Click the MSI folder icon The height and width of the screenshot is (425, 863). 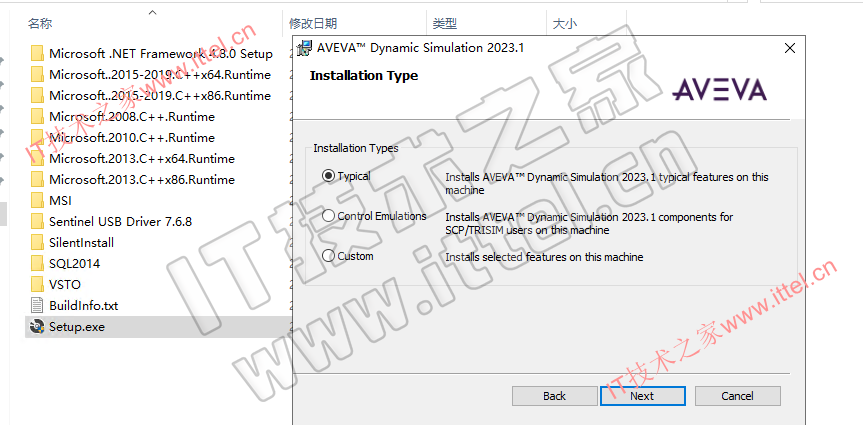[37, 200]
